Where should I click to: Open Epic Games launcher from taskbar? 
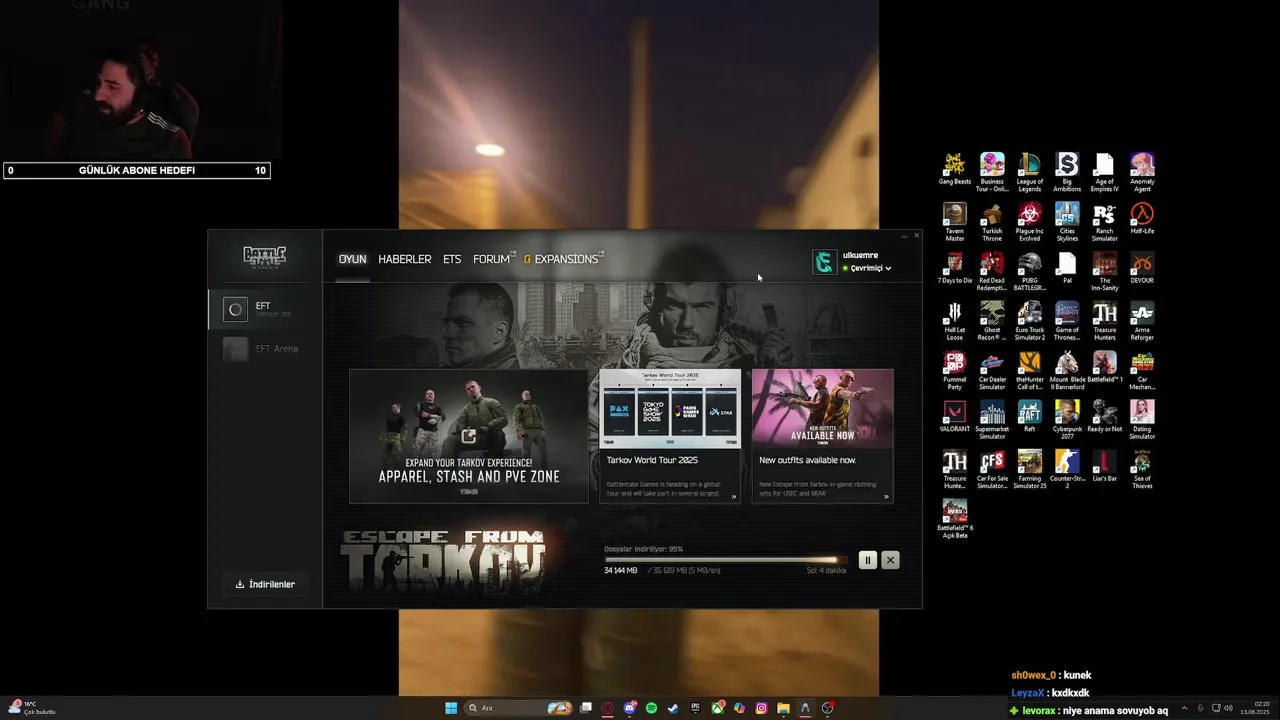(695, 708)
